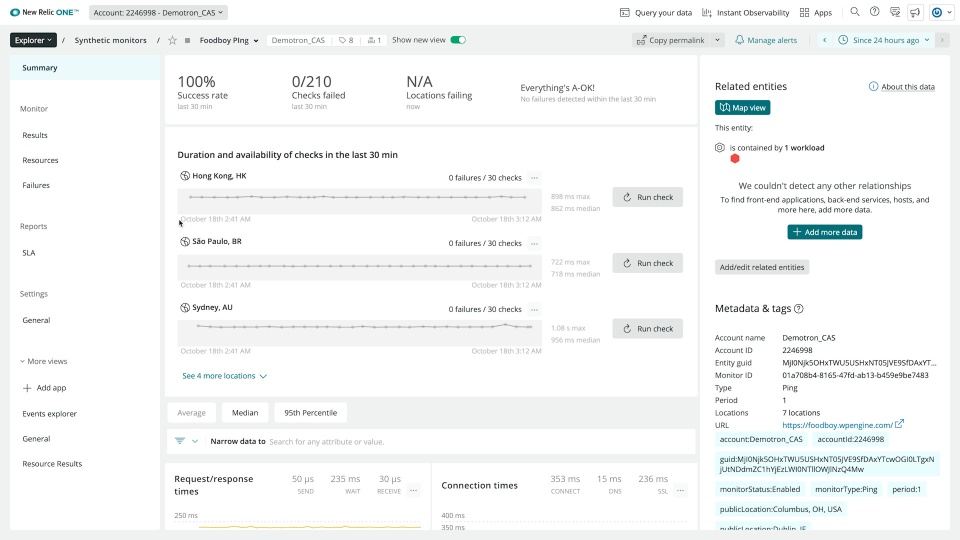Viewport: 960px width, 540px height.
Task: Open Request/response times chart options
Action: click(x=413, y=490)
